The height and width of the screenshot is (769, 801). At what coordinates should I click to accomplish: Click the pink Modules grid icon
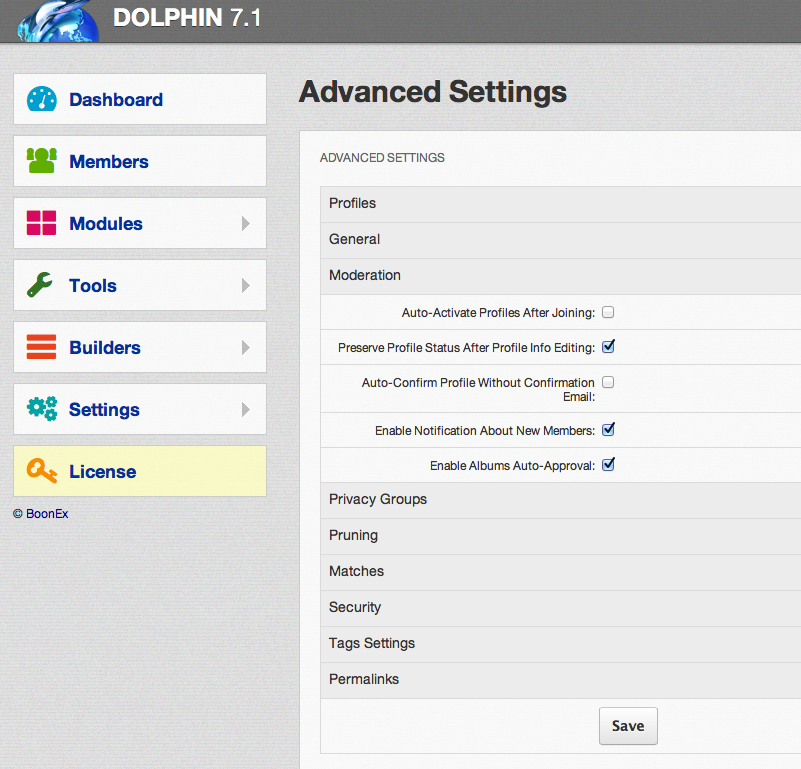pos(42,223)
